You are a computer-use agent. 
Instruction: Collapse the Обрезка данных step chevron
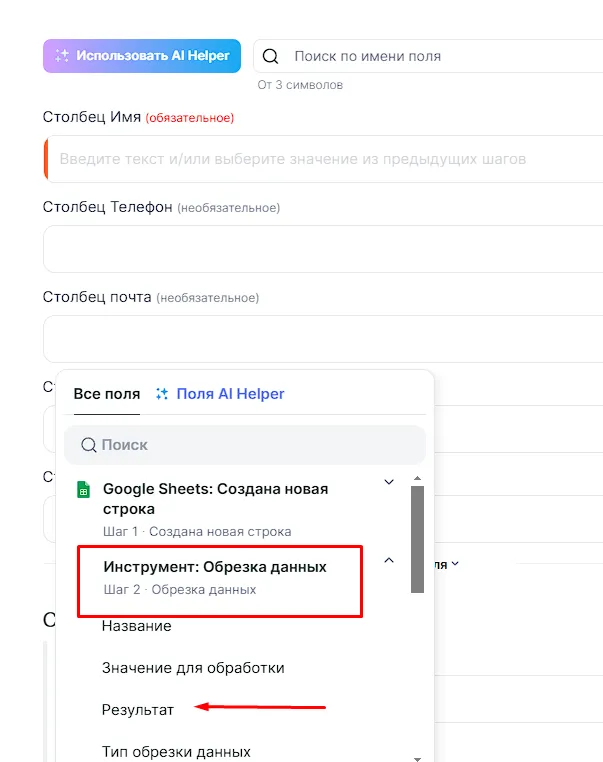(389, 560)
